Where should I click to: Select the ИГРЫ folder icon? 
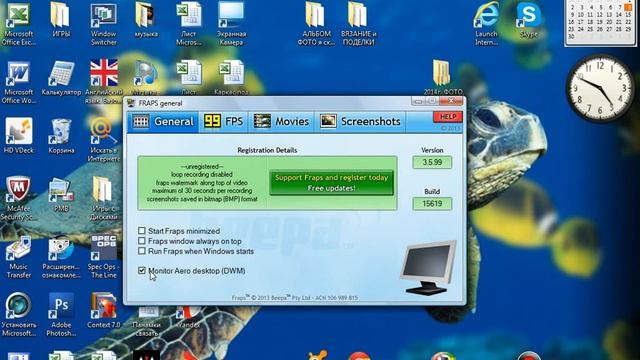click(x=61, y=20)
